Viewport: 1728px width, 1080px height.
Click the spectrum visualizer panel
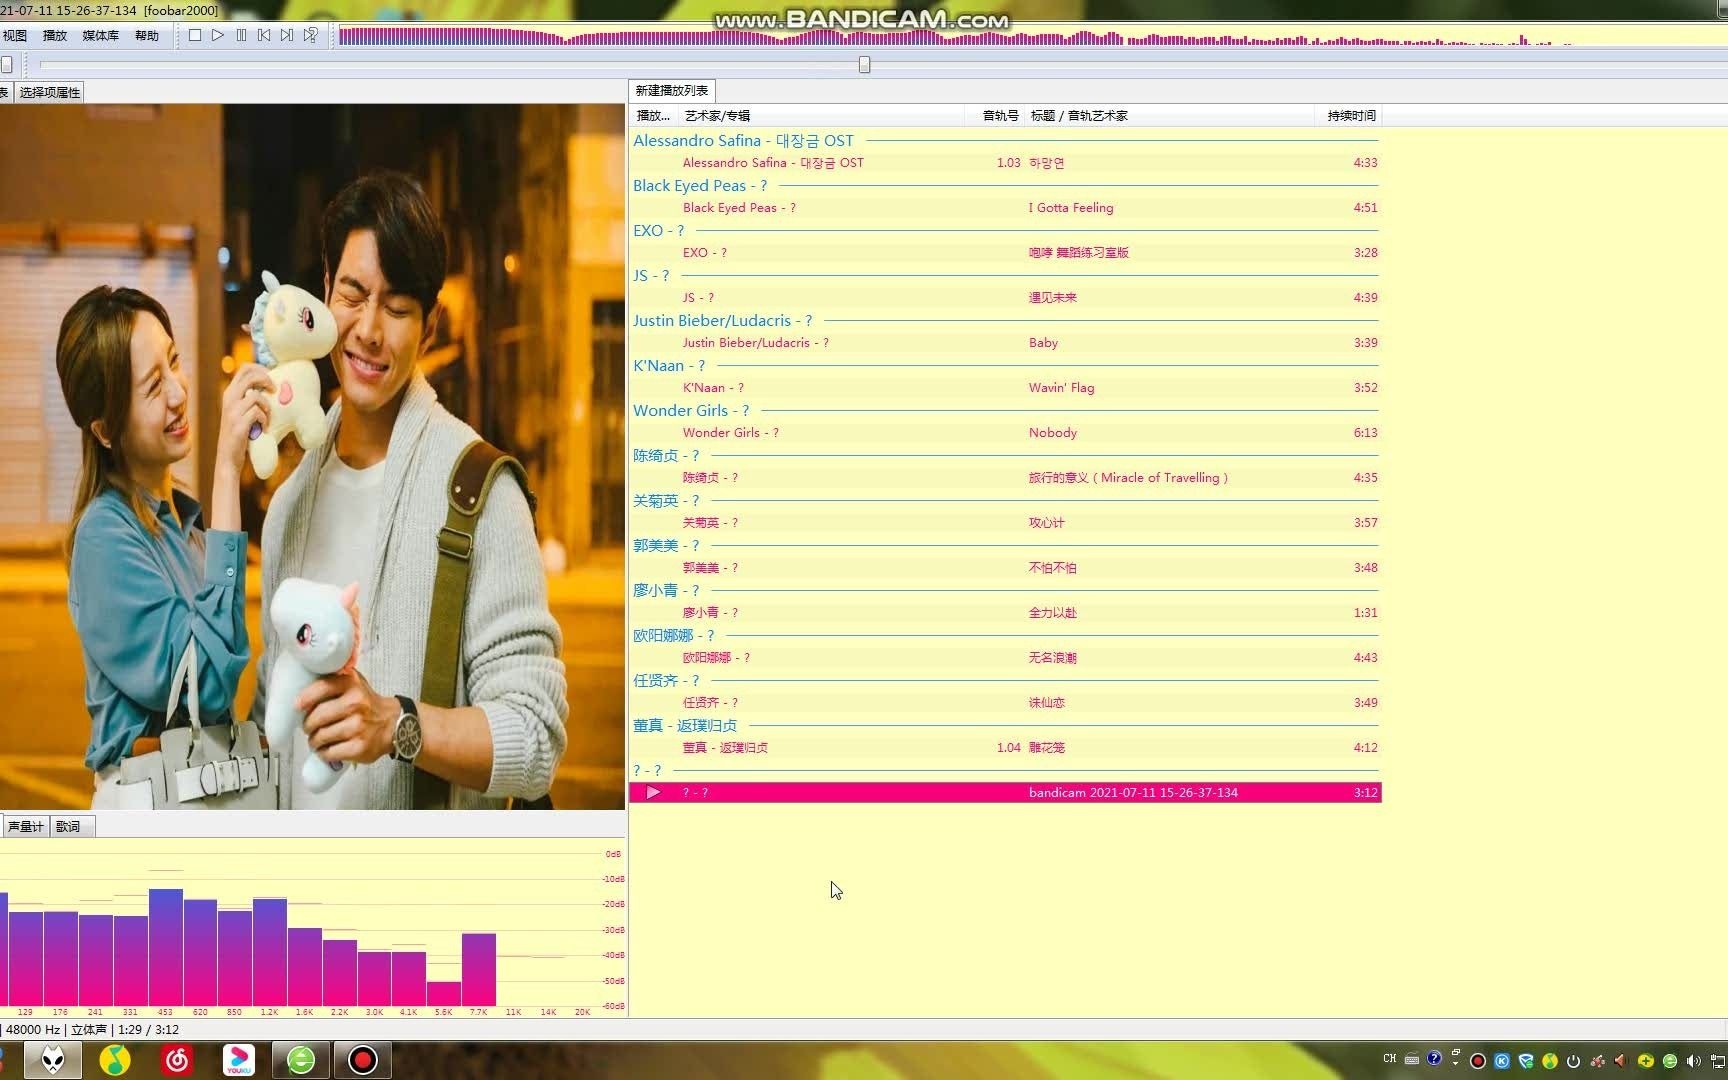[312, 929]
